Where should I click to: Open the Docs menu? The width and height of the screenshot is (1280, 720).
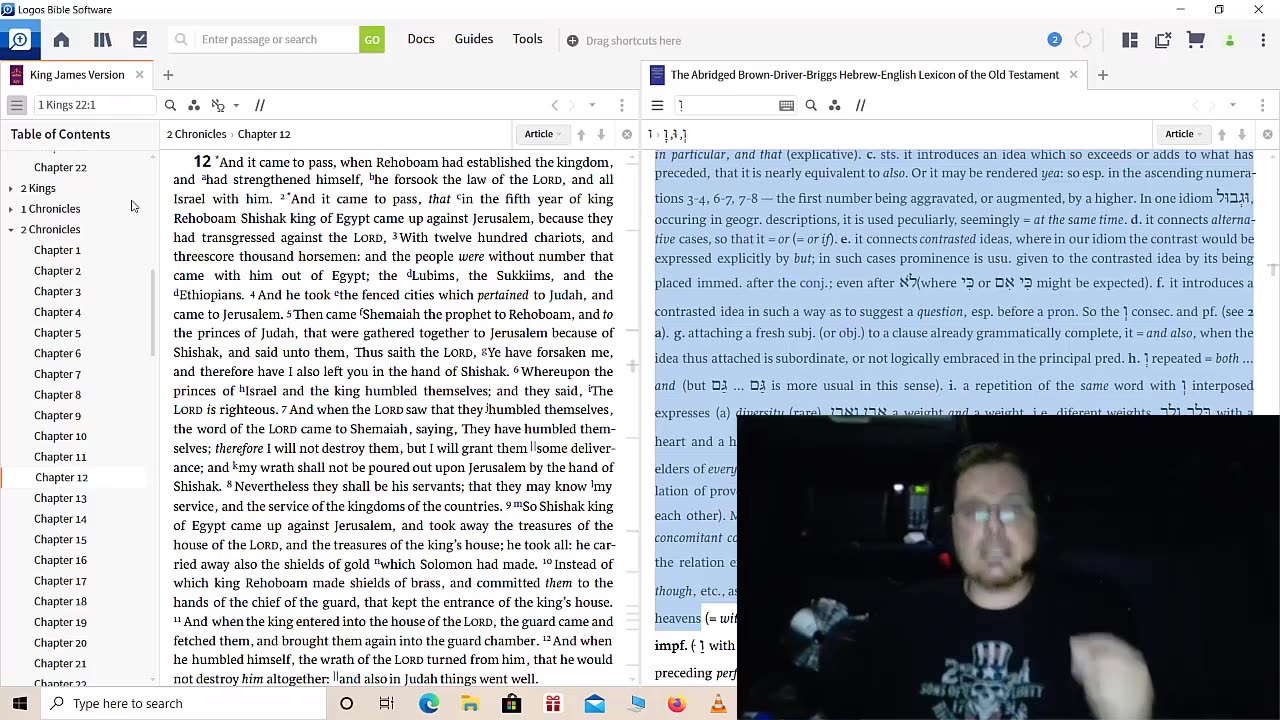[x=421, y=39]
